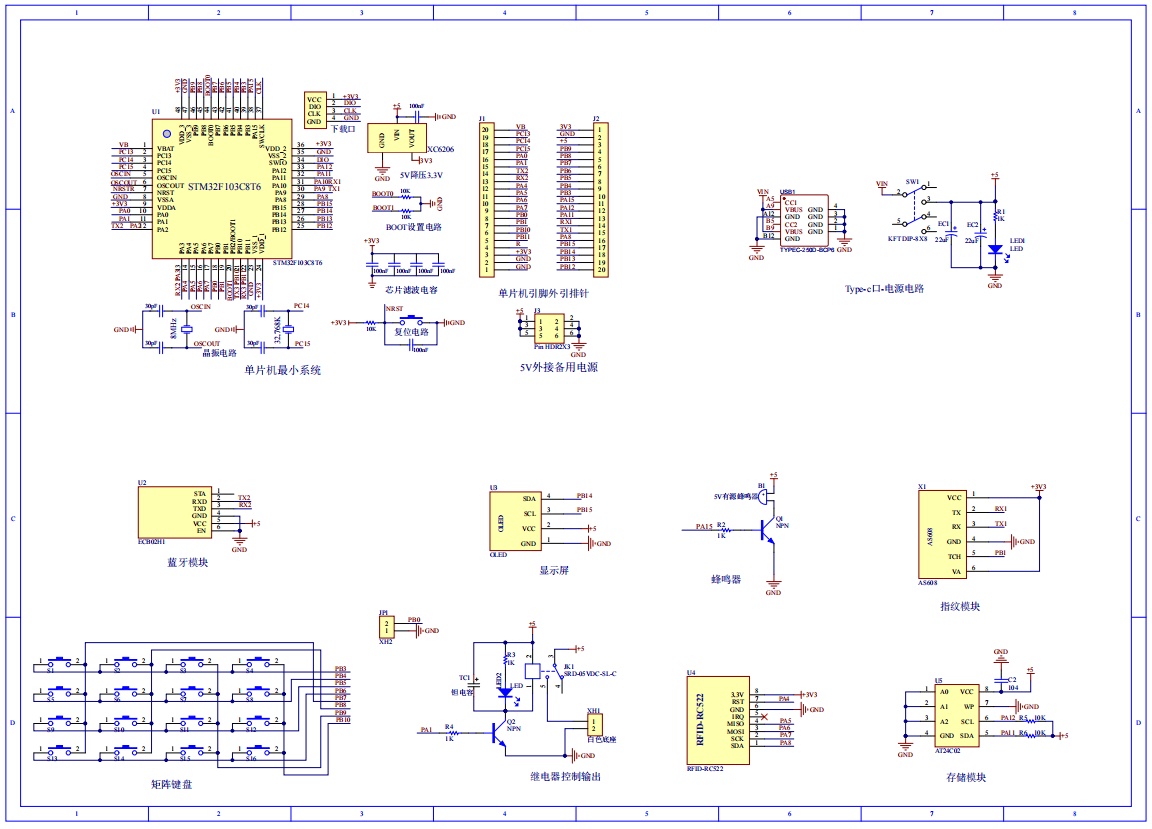
Task: Select LED1 in the Type-C power circuit
Action: pos(994,250)
